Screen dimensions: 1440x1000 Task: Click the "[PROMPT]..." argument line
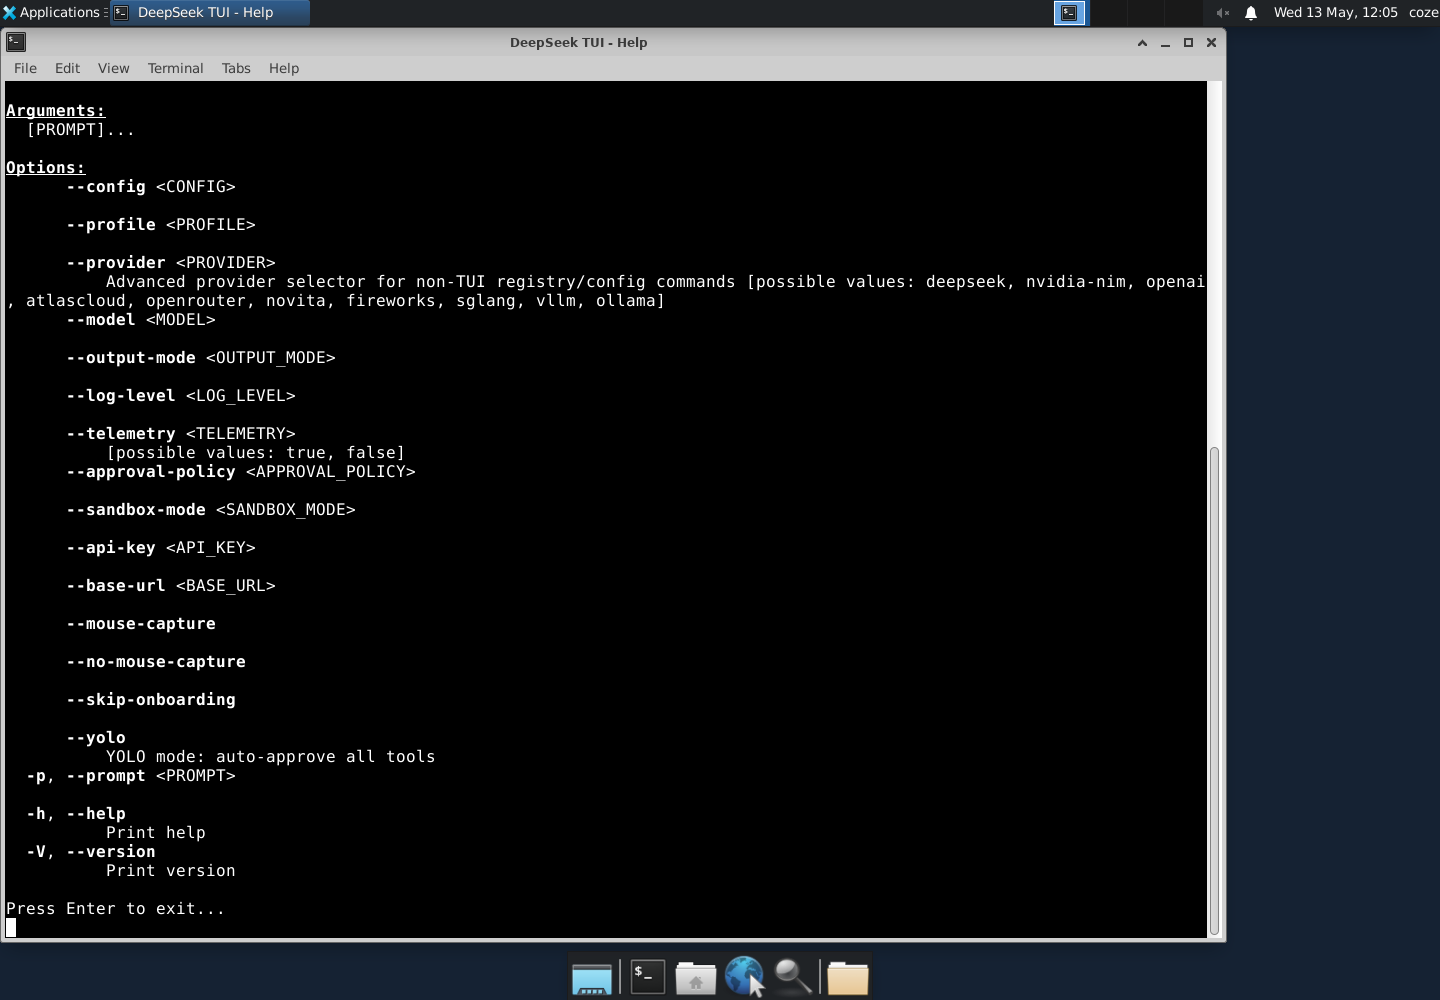click(x=80, y=130)
